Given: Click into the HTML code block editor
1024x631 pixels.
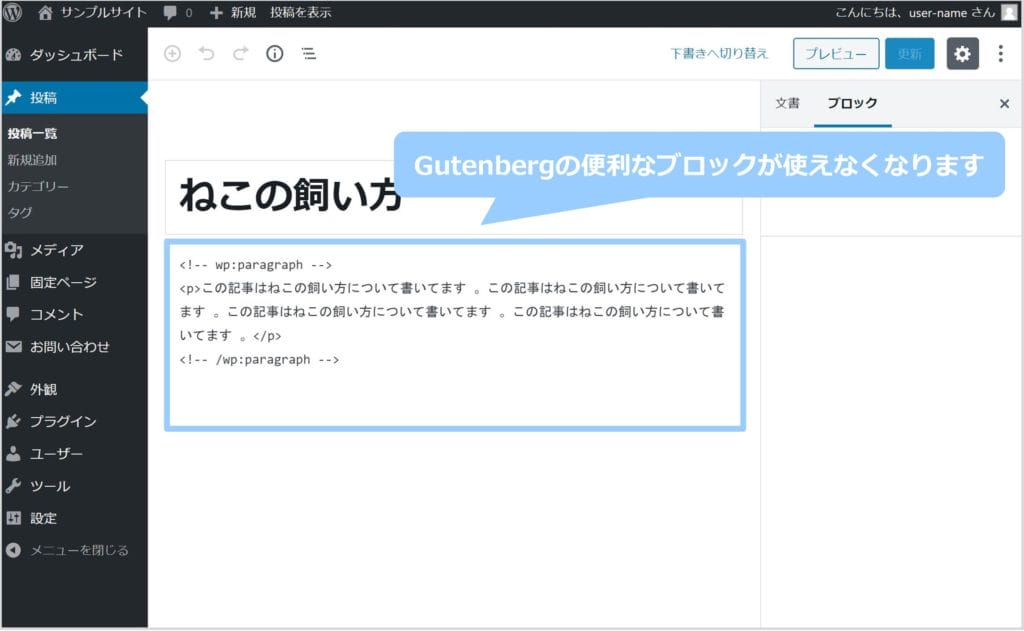Looking at the screenshot, I should (455, 335).
